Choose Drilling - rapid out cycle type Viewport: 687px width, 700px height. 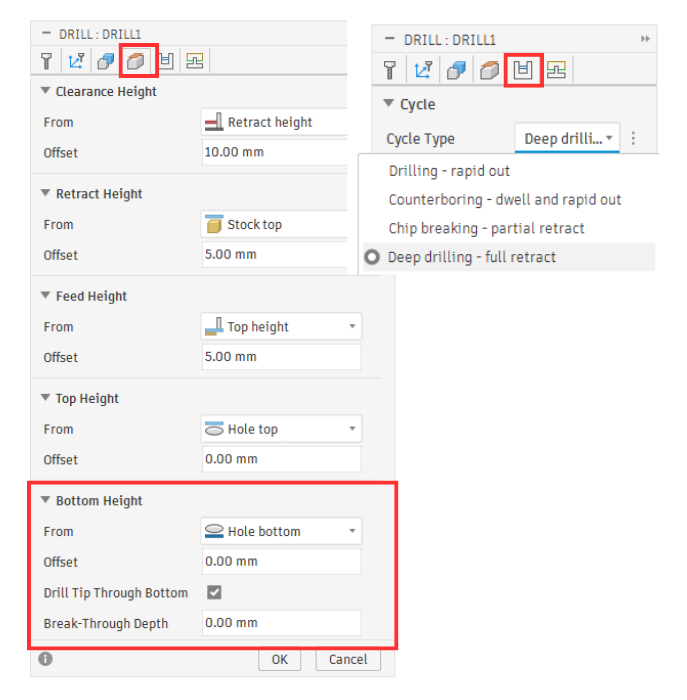(x=449, y=171)
